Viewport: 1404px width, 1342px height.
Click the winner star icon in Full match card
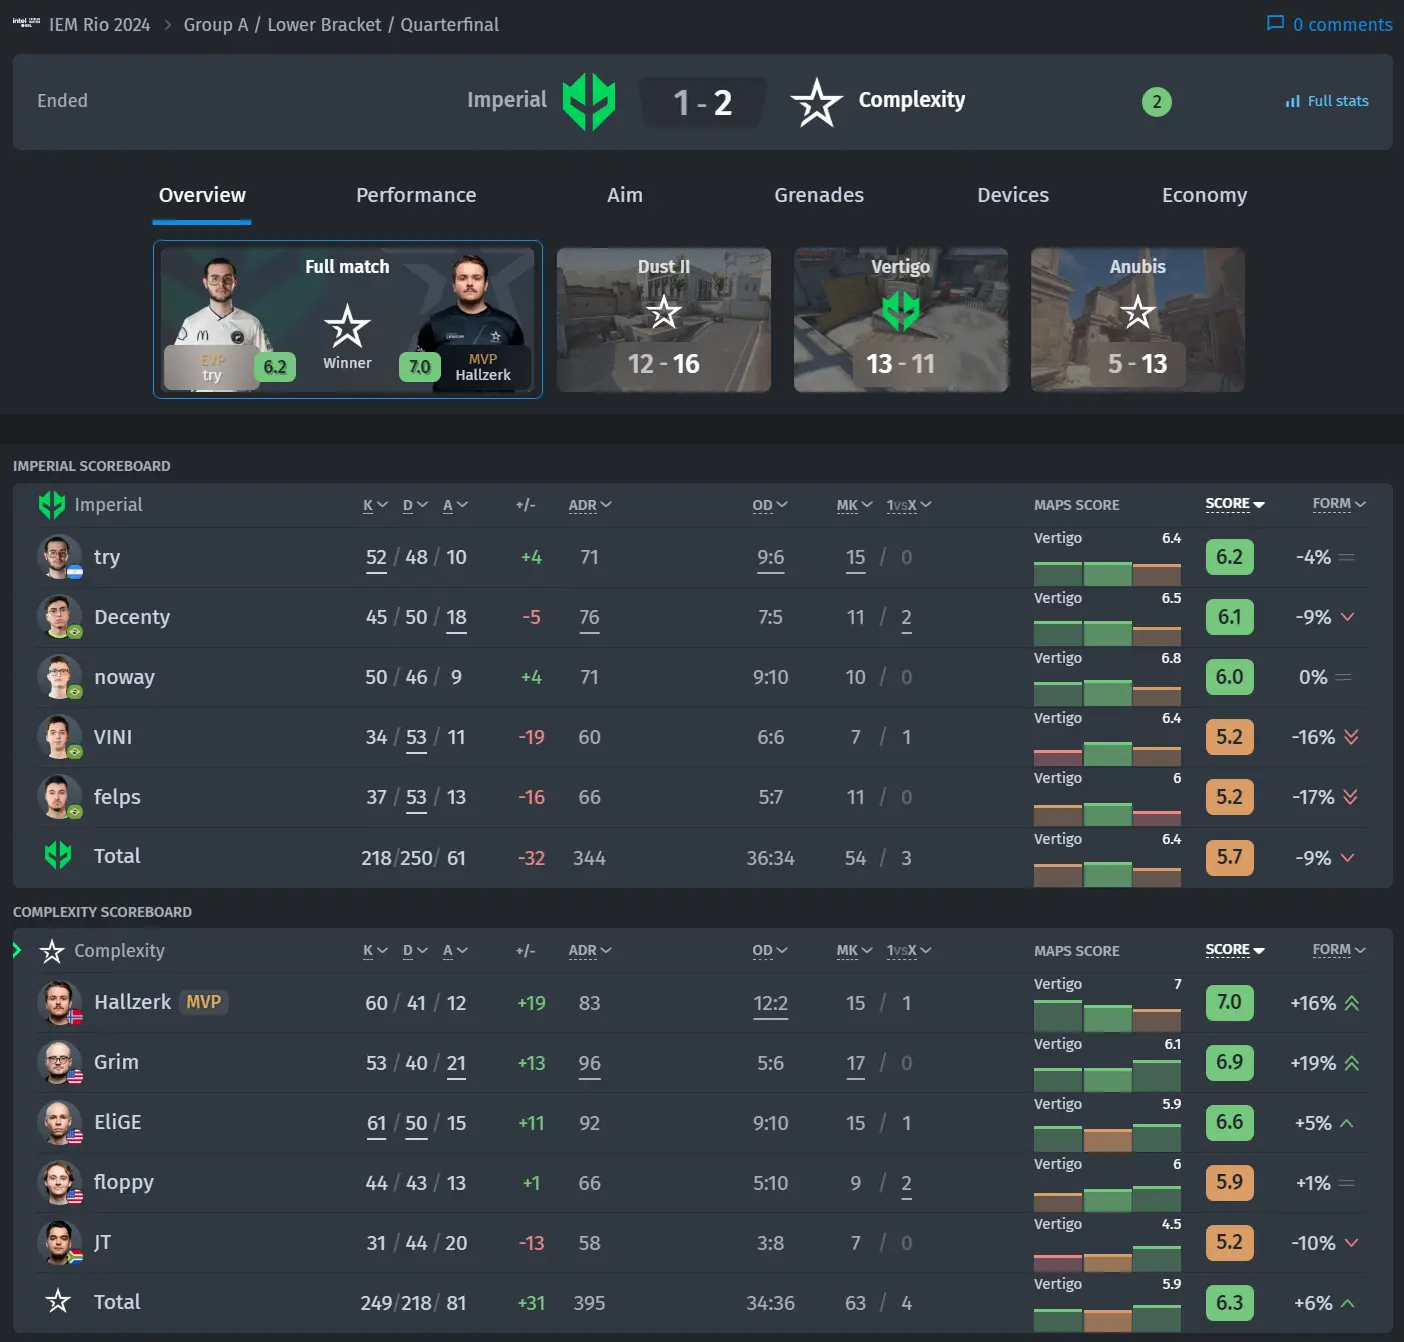(347, 327)
